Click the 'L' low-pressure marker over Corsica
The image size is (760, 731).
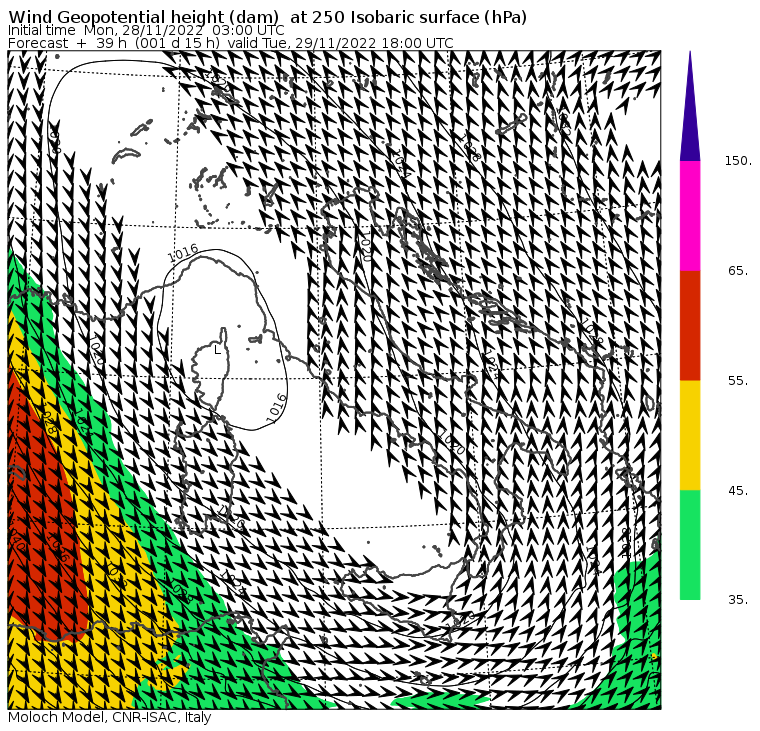[x=218, y=350]
